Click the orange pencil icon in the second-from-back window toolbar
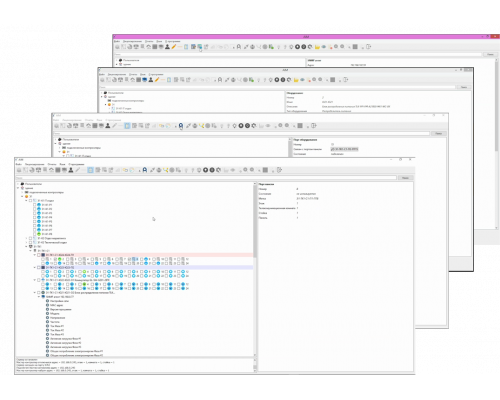Image resolution: width=500 pixels, height=400 pixels. [157, 80]
